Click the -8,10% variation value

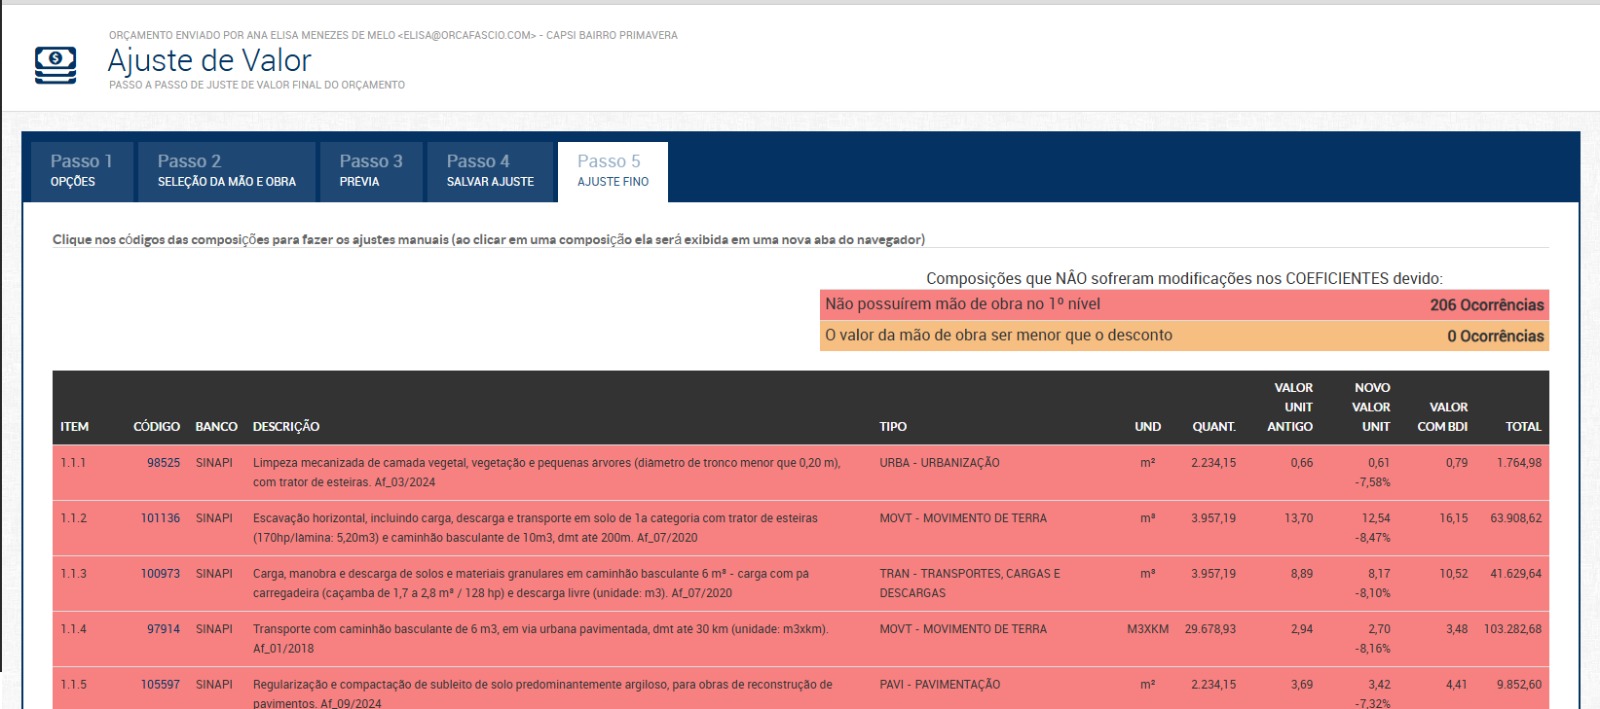pyautogui.click(x=1373, y=593)
